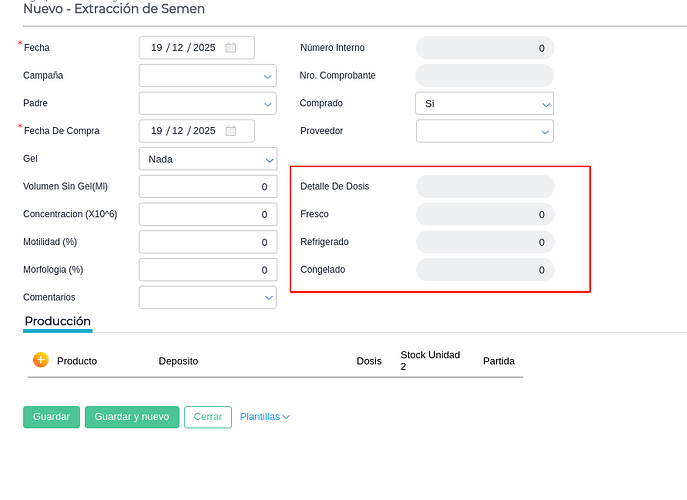Viewport: 687px width, 500px height.
Task: Focus the Concentracion input field
Action: (x=207, y=214)
